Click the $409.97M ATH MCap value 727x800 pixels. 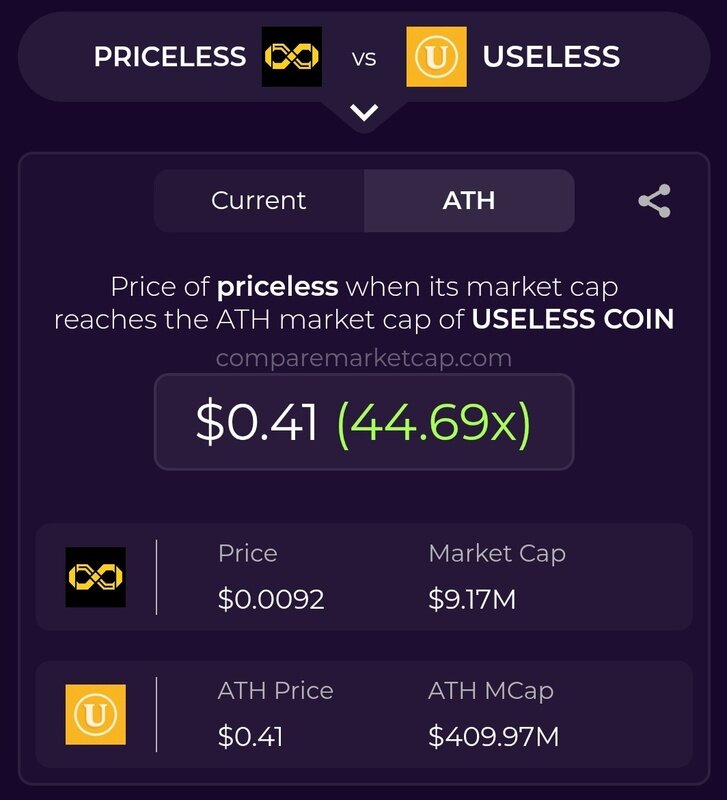point(493,736)
